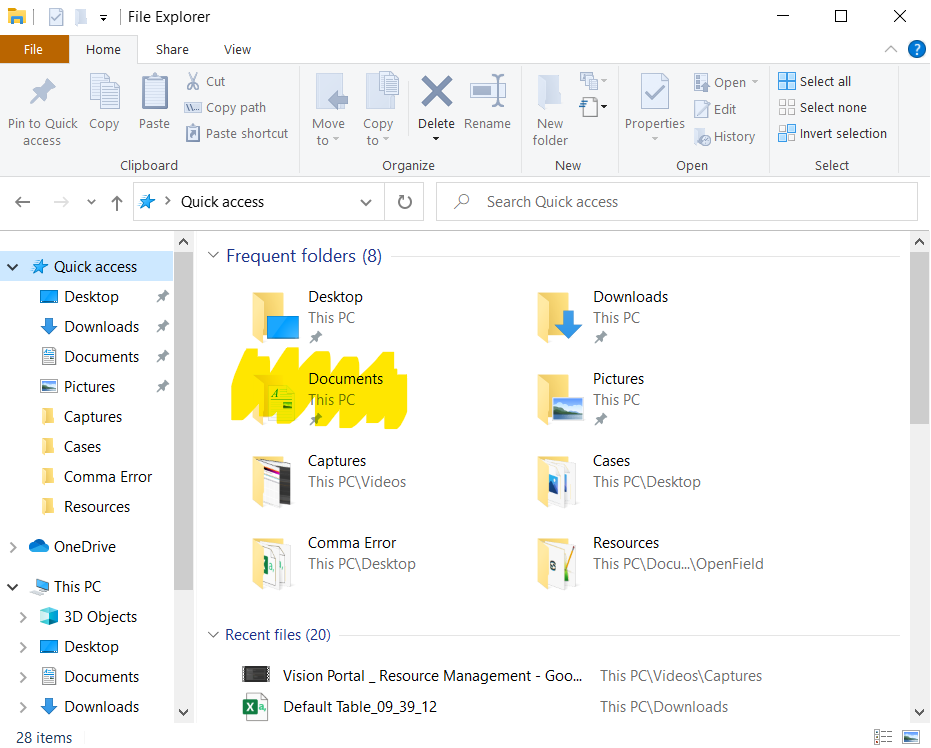The image size is (931, 748).
Task: Click the Paste clipboard icon
Action: [x=154, y=91]
